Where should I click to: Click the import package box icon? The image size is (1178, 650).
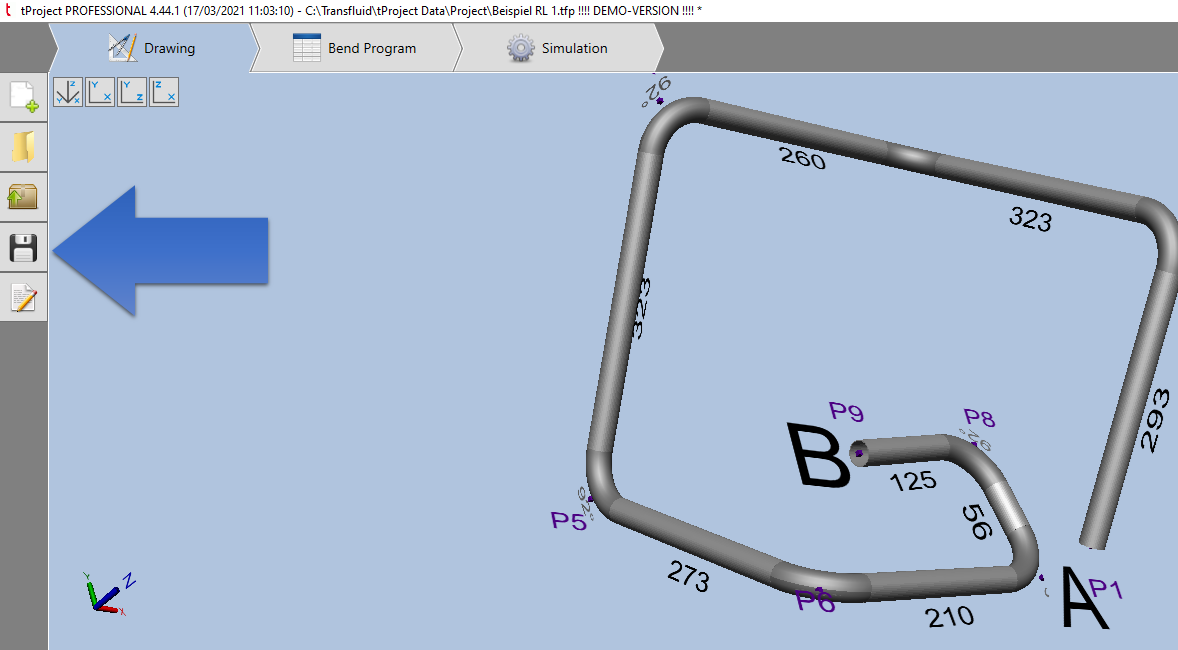click(23, 197)
